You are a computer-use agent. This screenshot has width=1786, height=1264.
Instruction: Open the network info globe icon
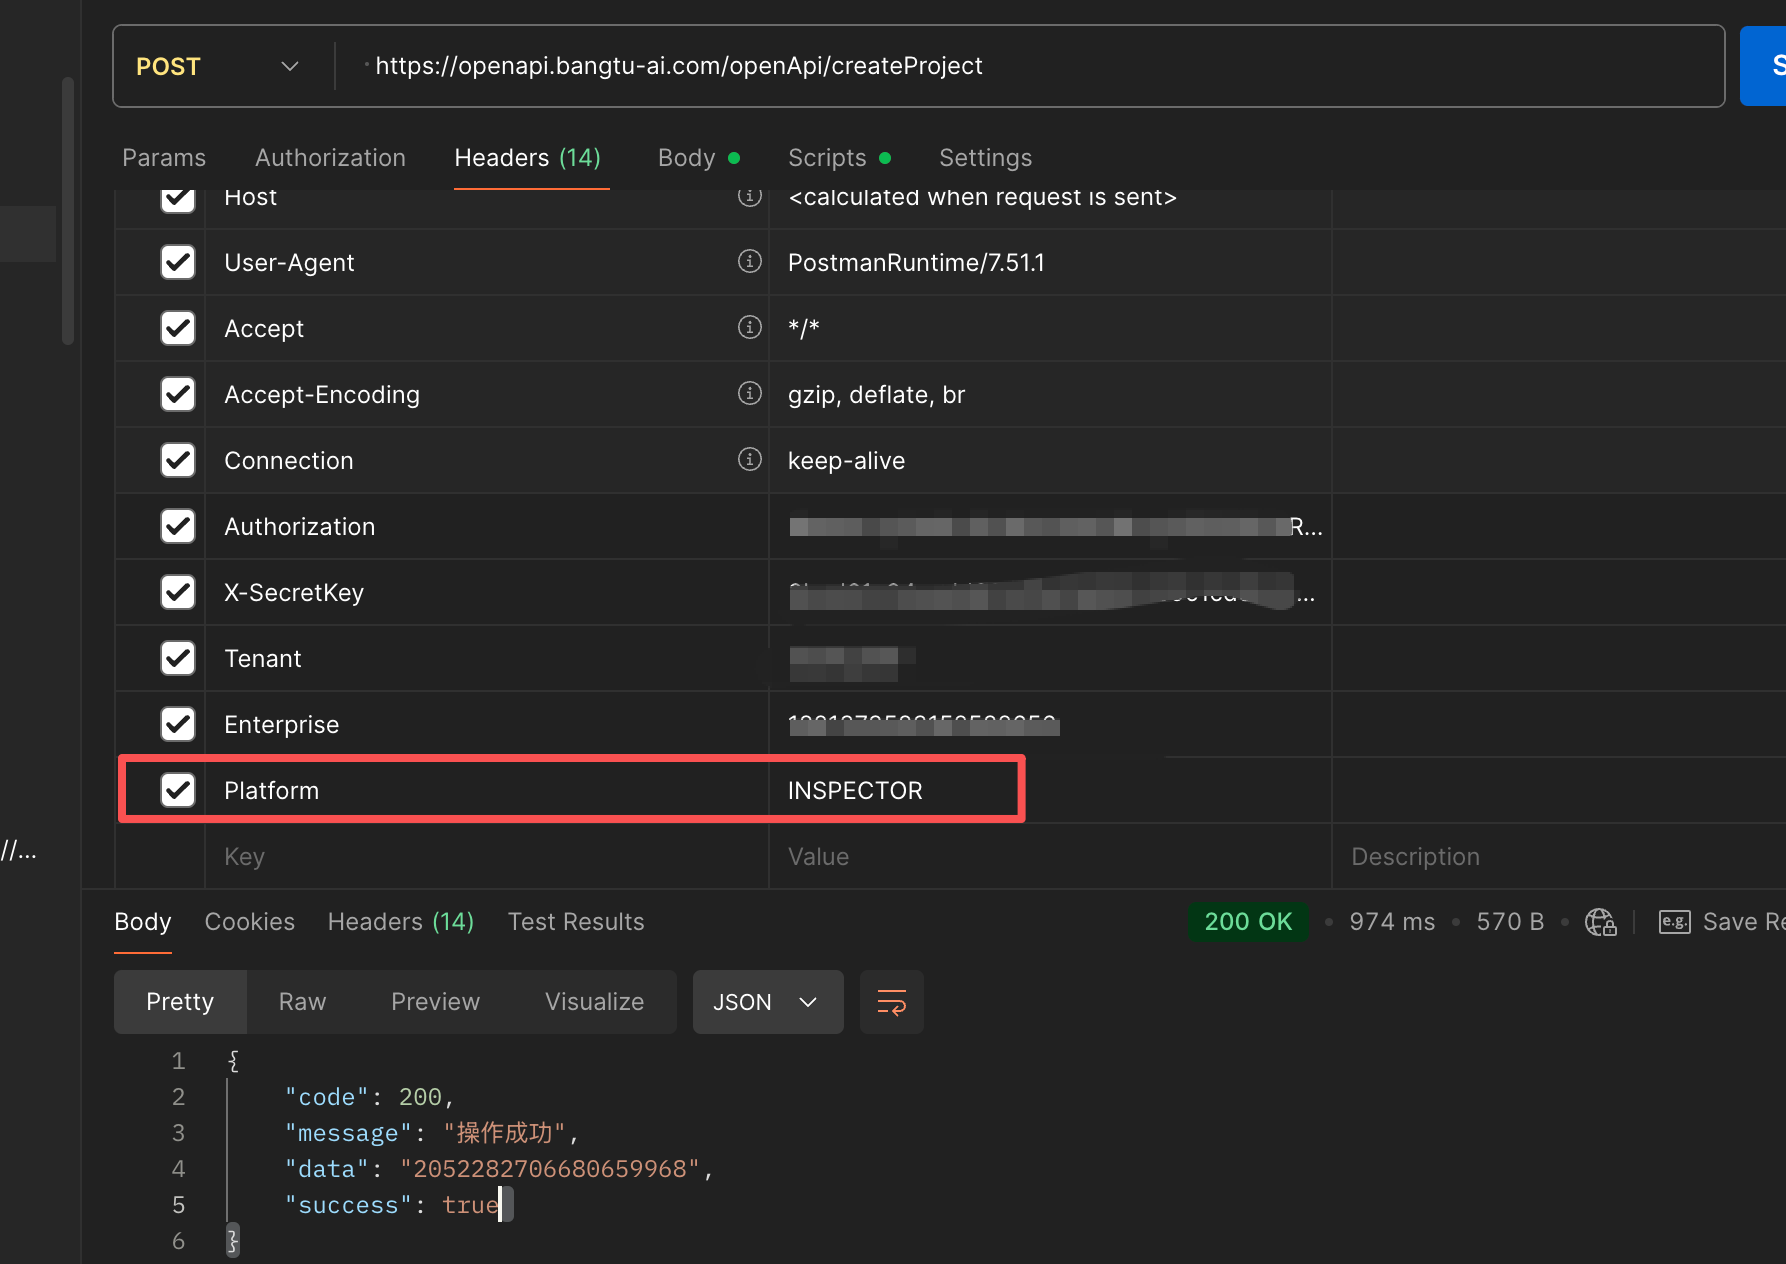coord(1600,921)
